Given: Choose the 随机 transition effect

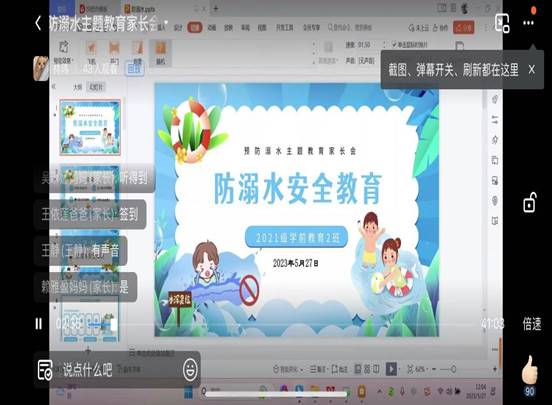Looking at the screenshot, I should tap(161, 53).
